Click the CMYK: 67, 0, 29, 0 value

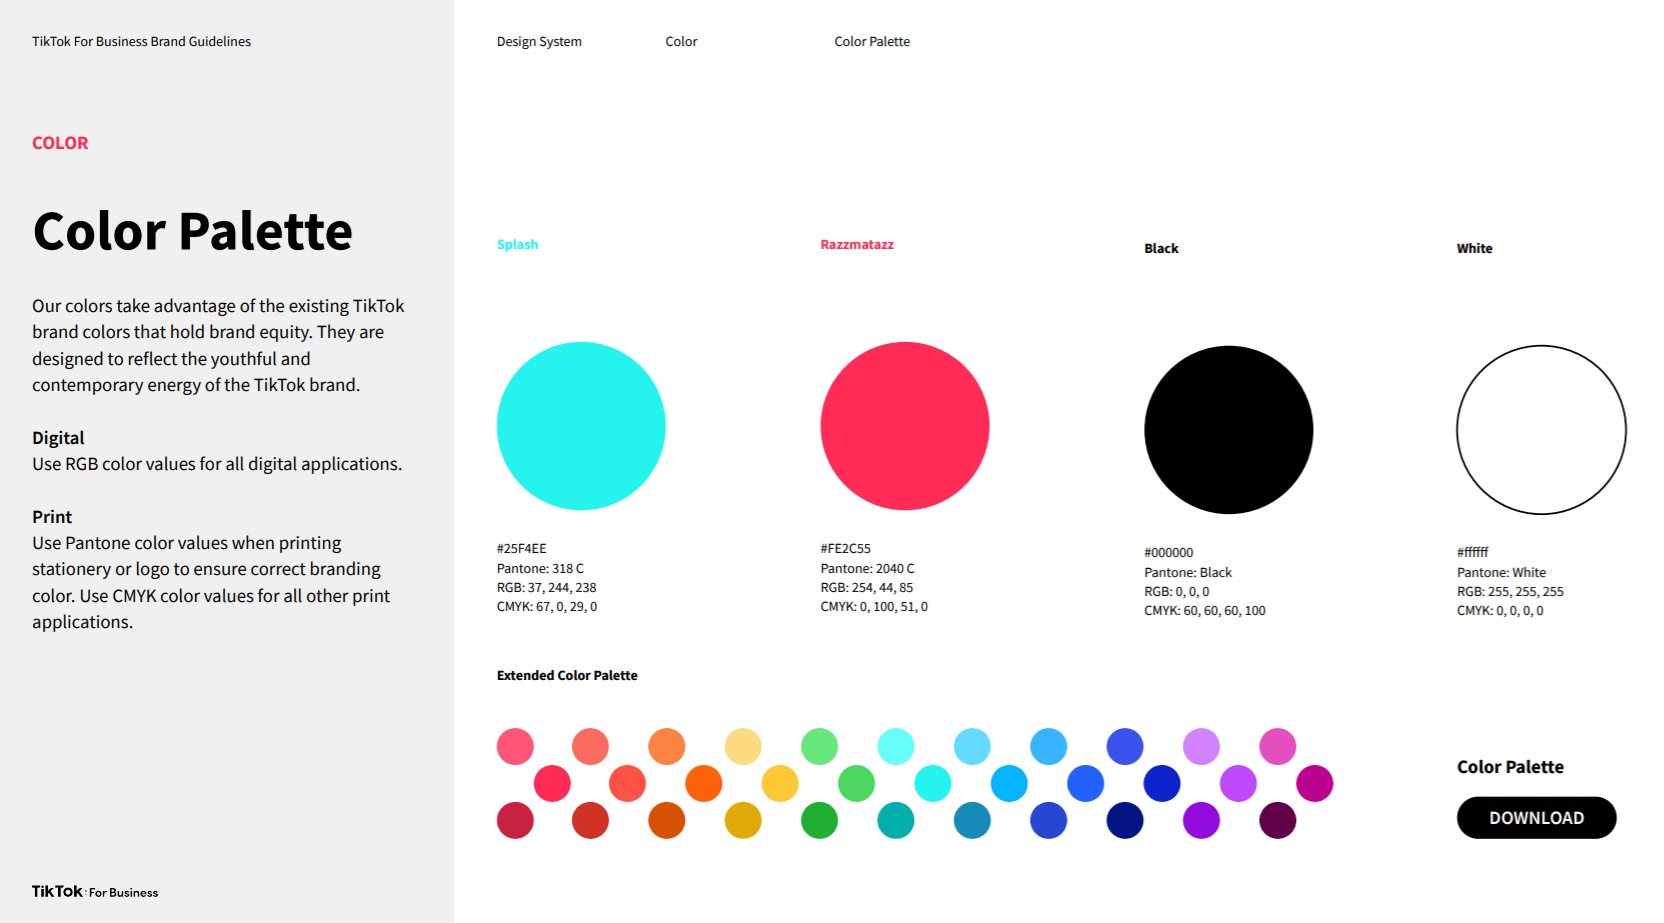click(x=547, y=607)
